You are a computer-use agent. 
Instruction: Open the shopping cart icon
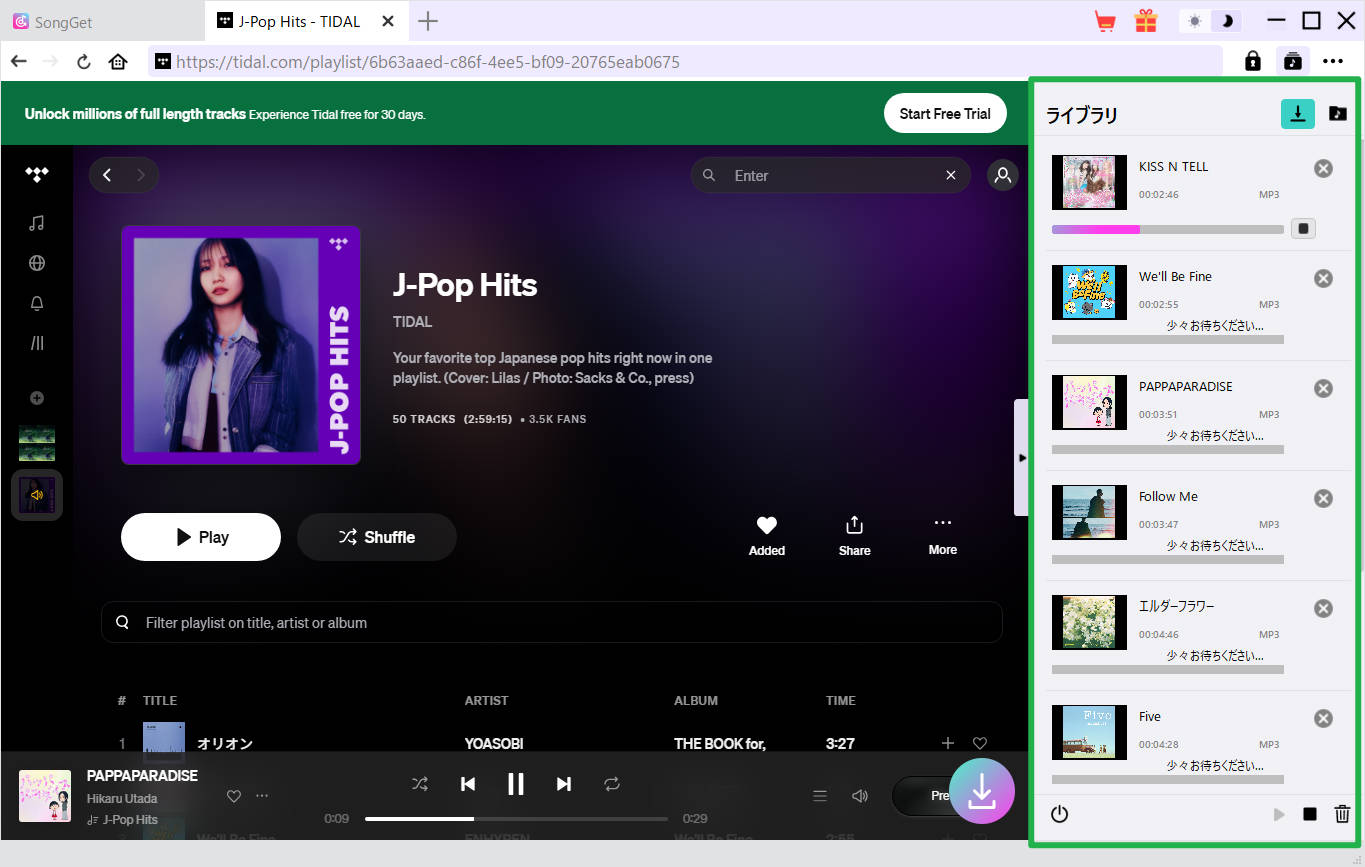[1105, 21]
